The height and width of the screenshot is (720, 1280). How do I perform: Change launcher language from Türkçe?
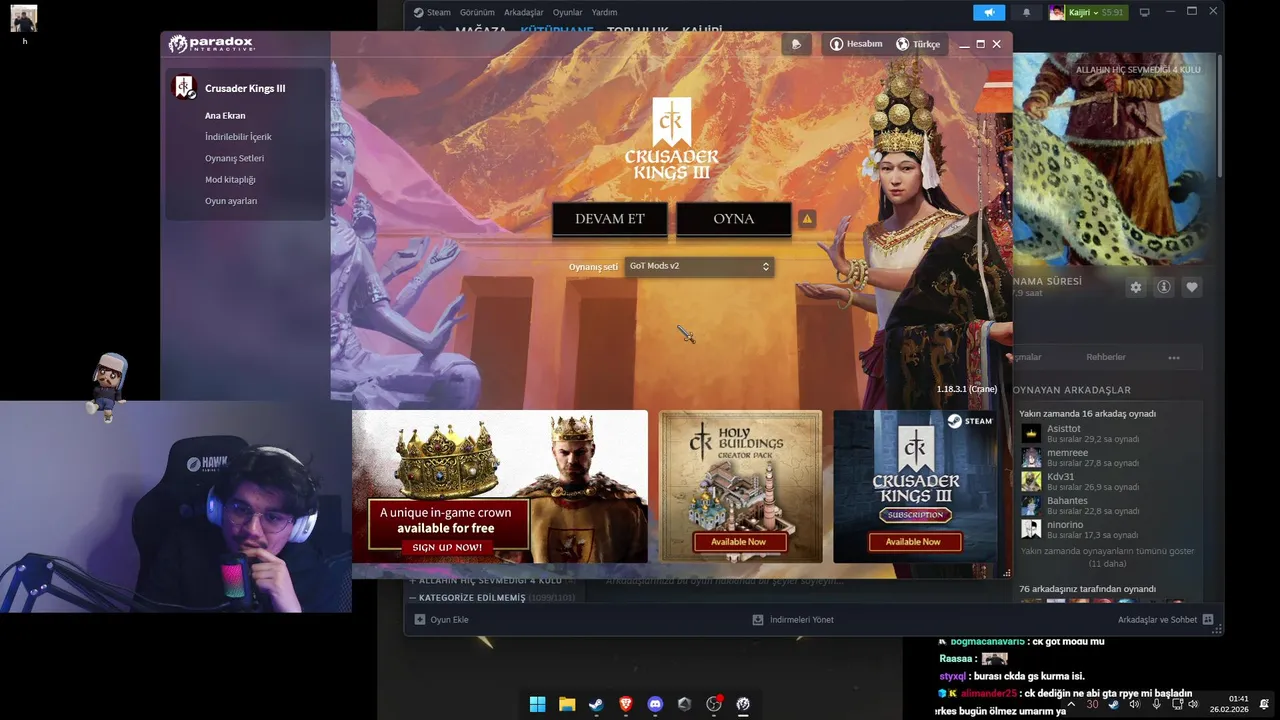tap(918, 44)
